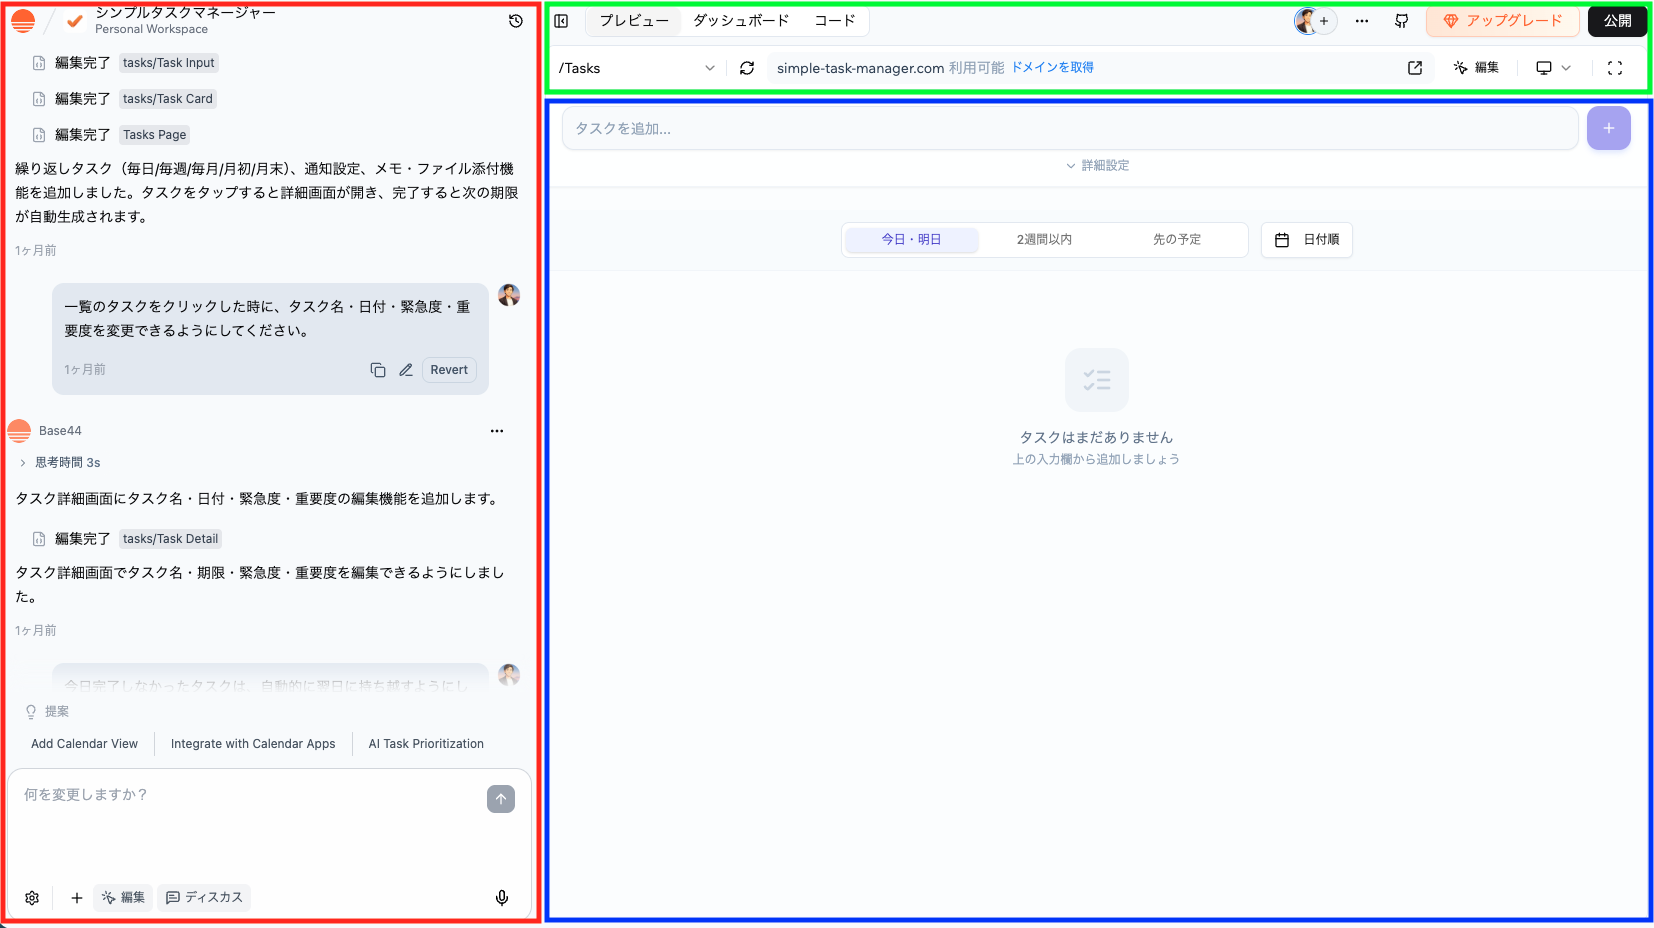Click the microphone voice input icon

(502, 897)
